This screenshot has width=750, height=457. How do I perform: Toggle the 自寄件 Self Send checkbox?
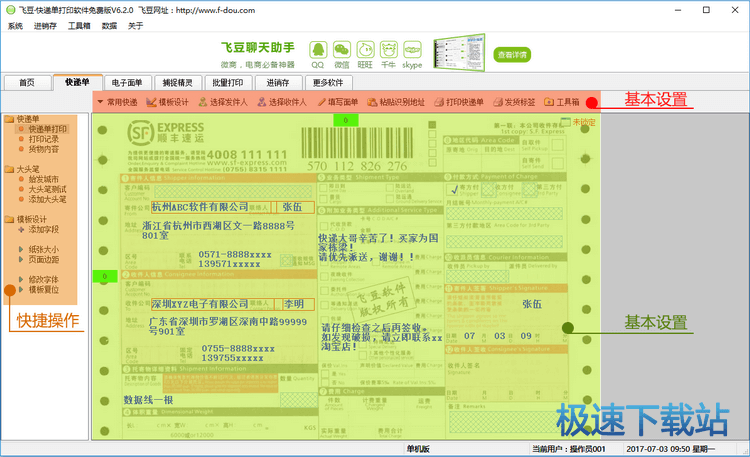[557, 163]
